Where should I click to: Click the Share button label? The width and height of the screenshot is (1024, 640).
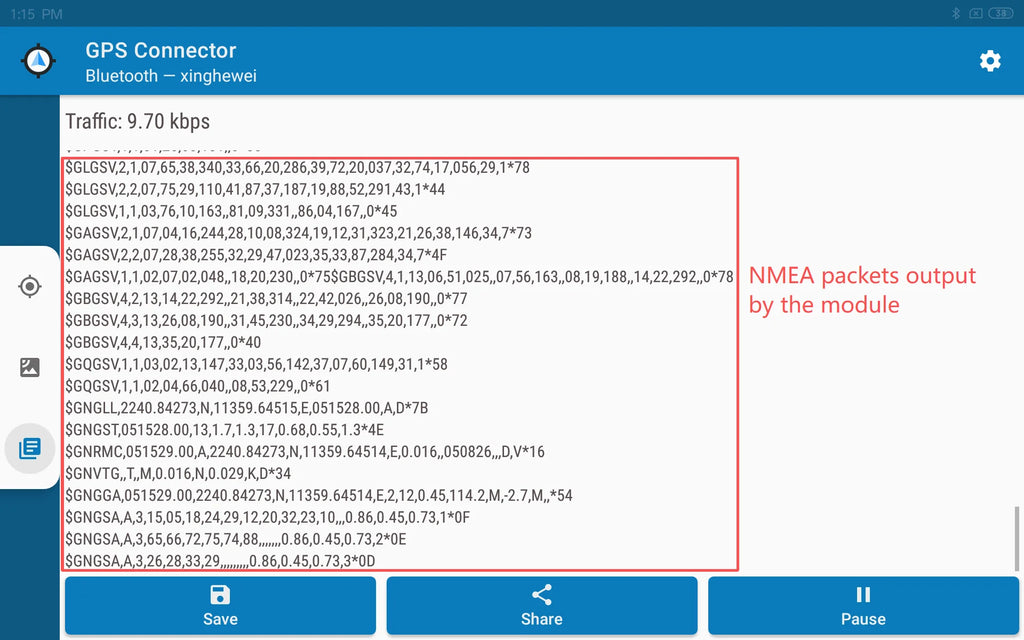pyautogui.click(x=541, y=619)
